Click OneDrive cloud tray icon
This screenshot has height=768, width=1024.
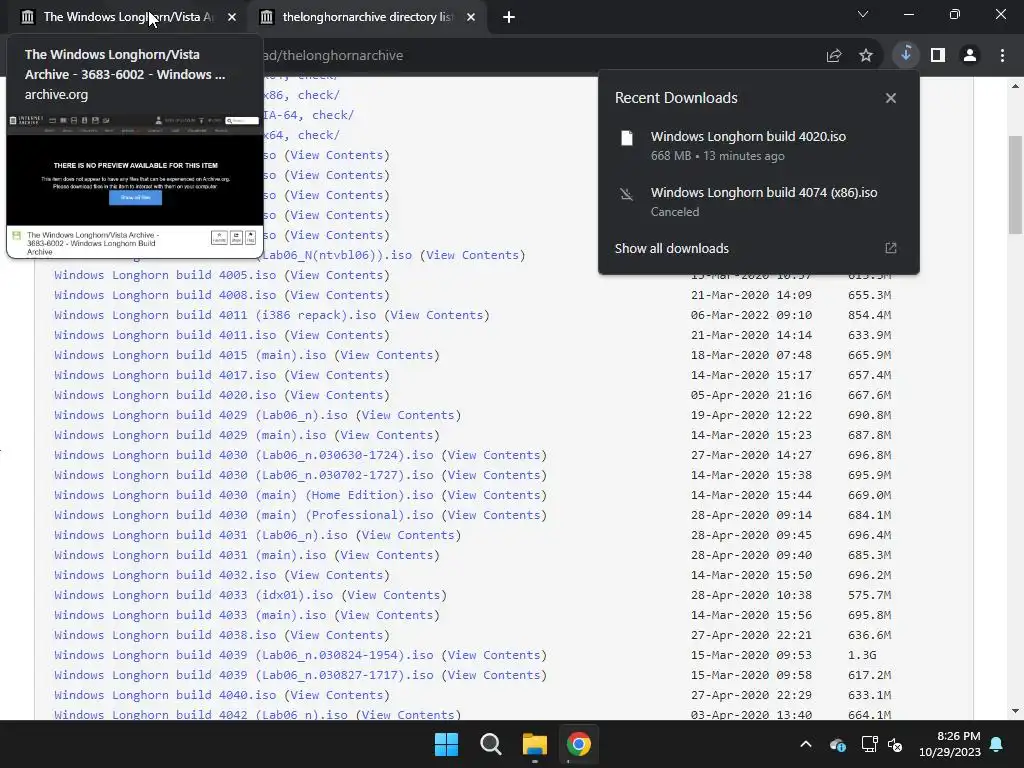pos(838,744)
